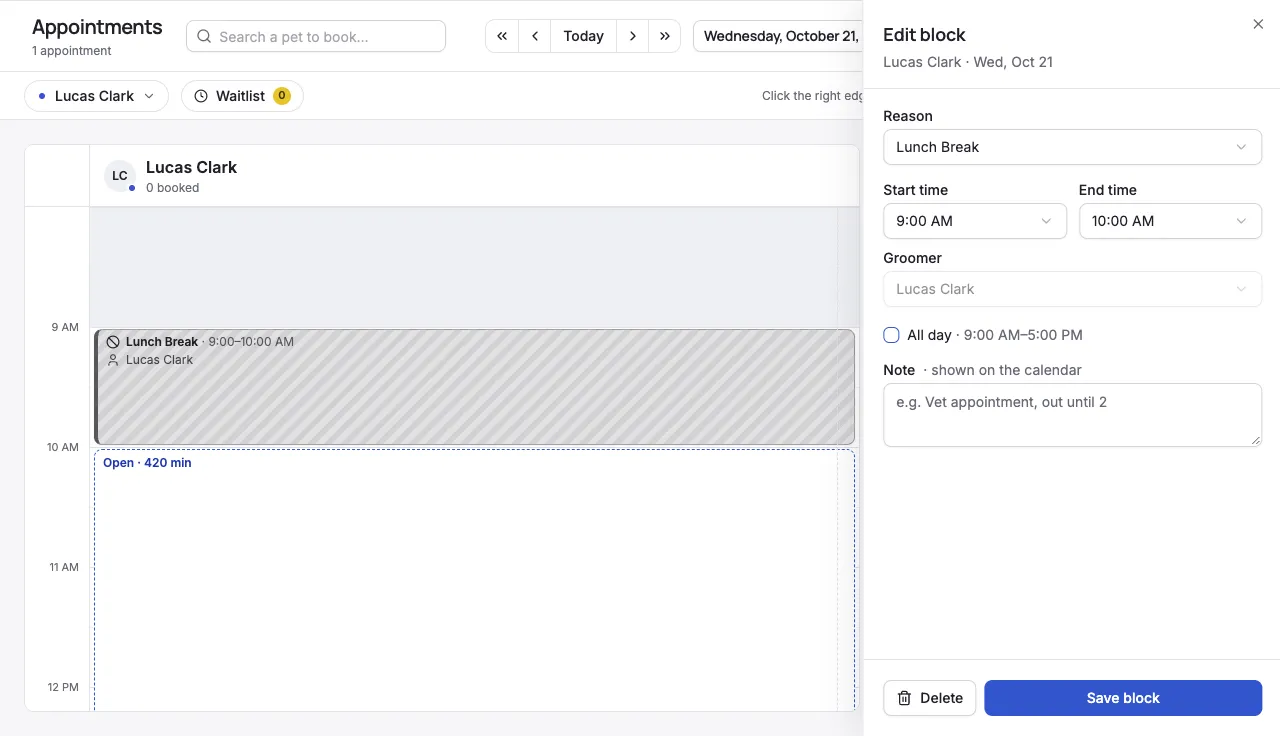
Task: Click the Edit block panel title
Action: point(924,35)
